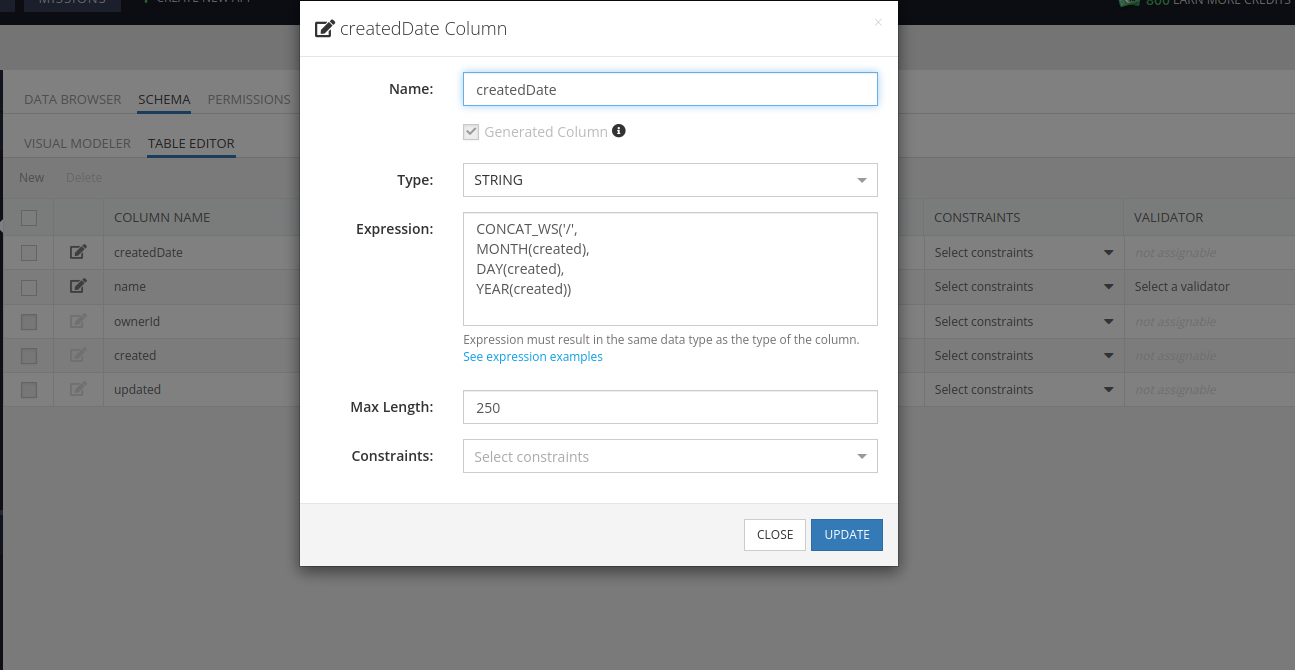Expand the Constraints dropdown in dialog
The height and width of the screenshot is (670, 1295).
[670, 456]
